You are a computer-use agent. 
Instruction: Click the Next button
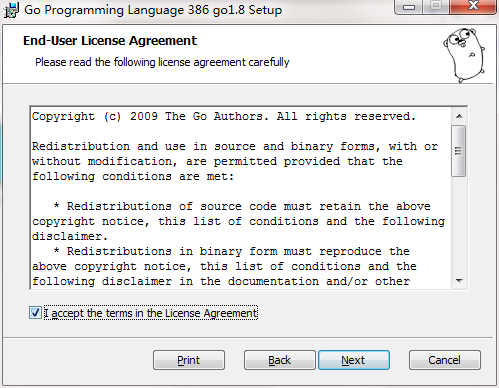354,360
